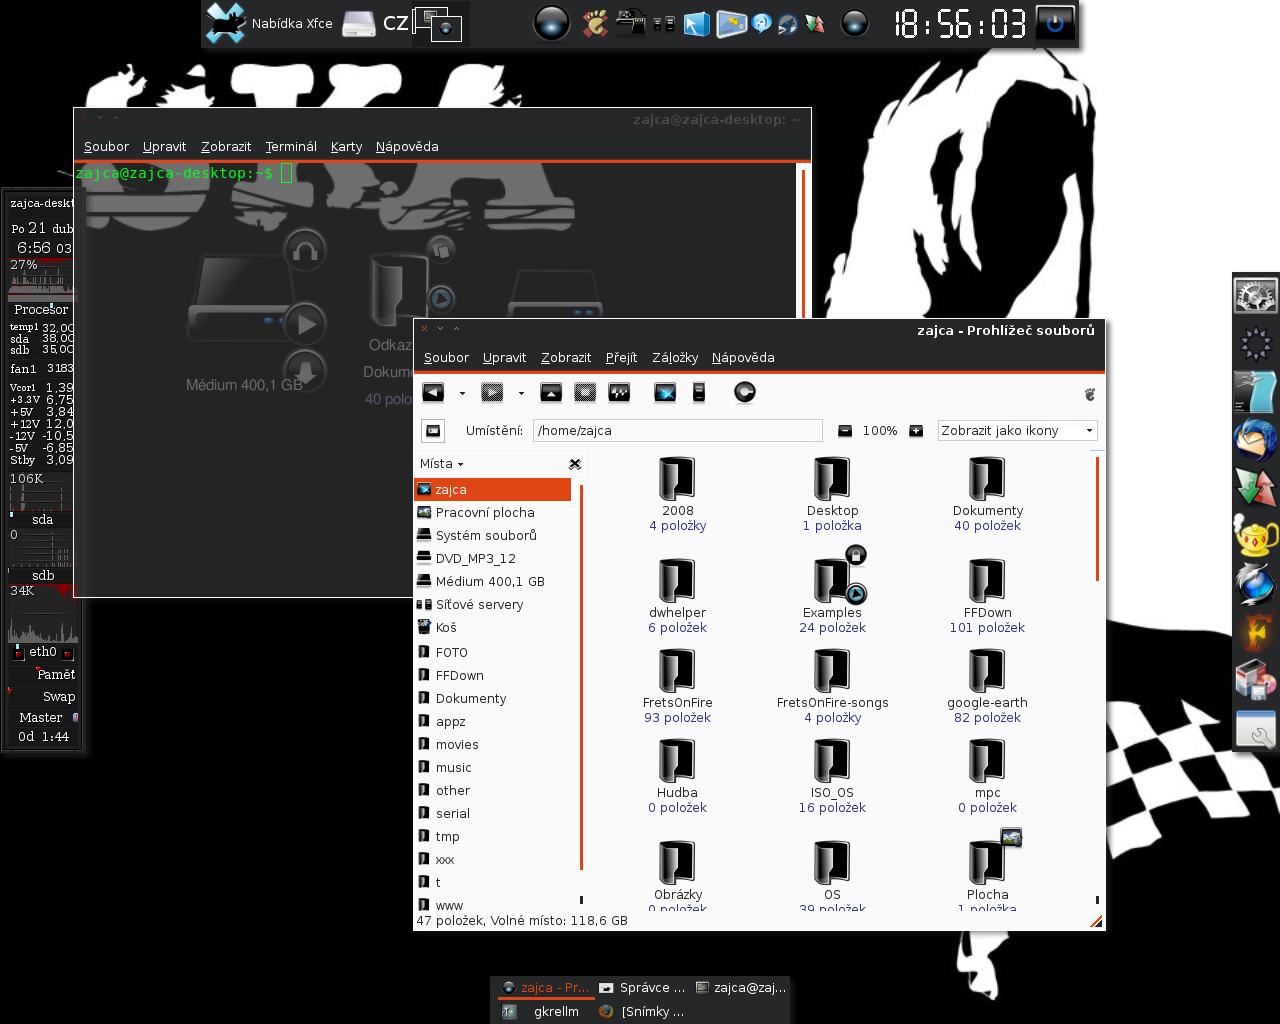Image resolution: width=1280 pixels, height=1024 pixels.
Task: Open the Záložky menu
Action: [675, 358]
